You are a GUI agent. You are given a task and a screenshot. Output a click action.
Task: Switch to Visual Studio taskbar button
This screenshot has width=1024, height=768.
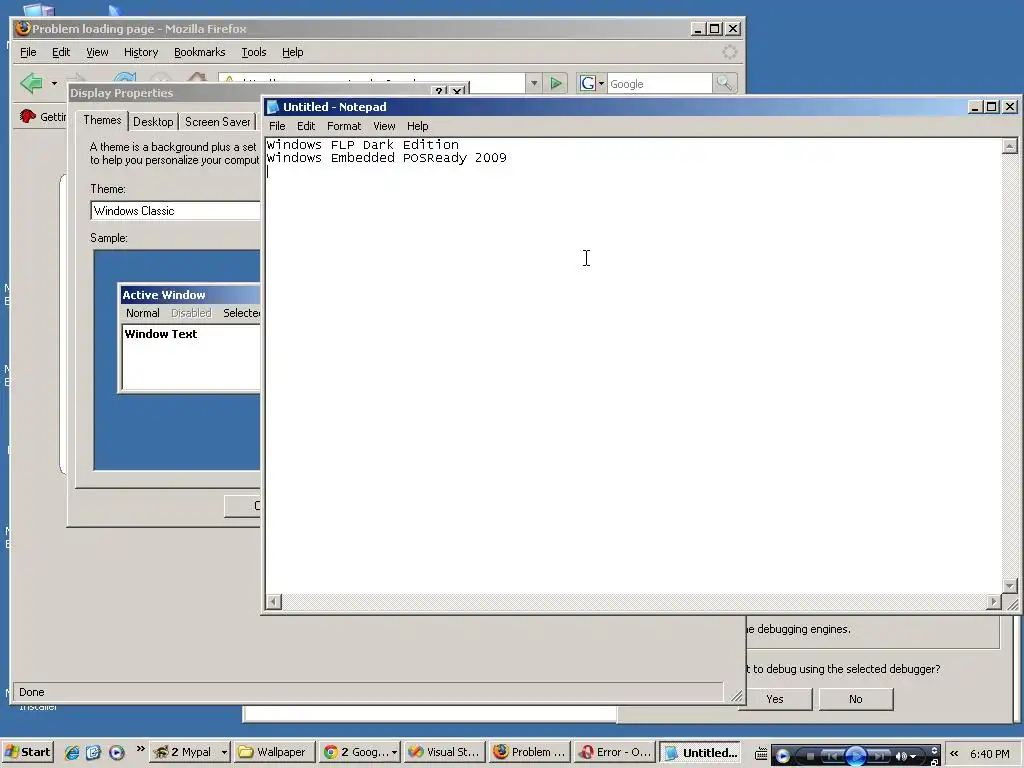click(x=445, y=752)
